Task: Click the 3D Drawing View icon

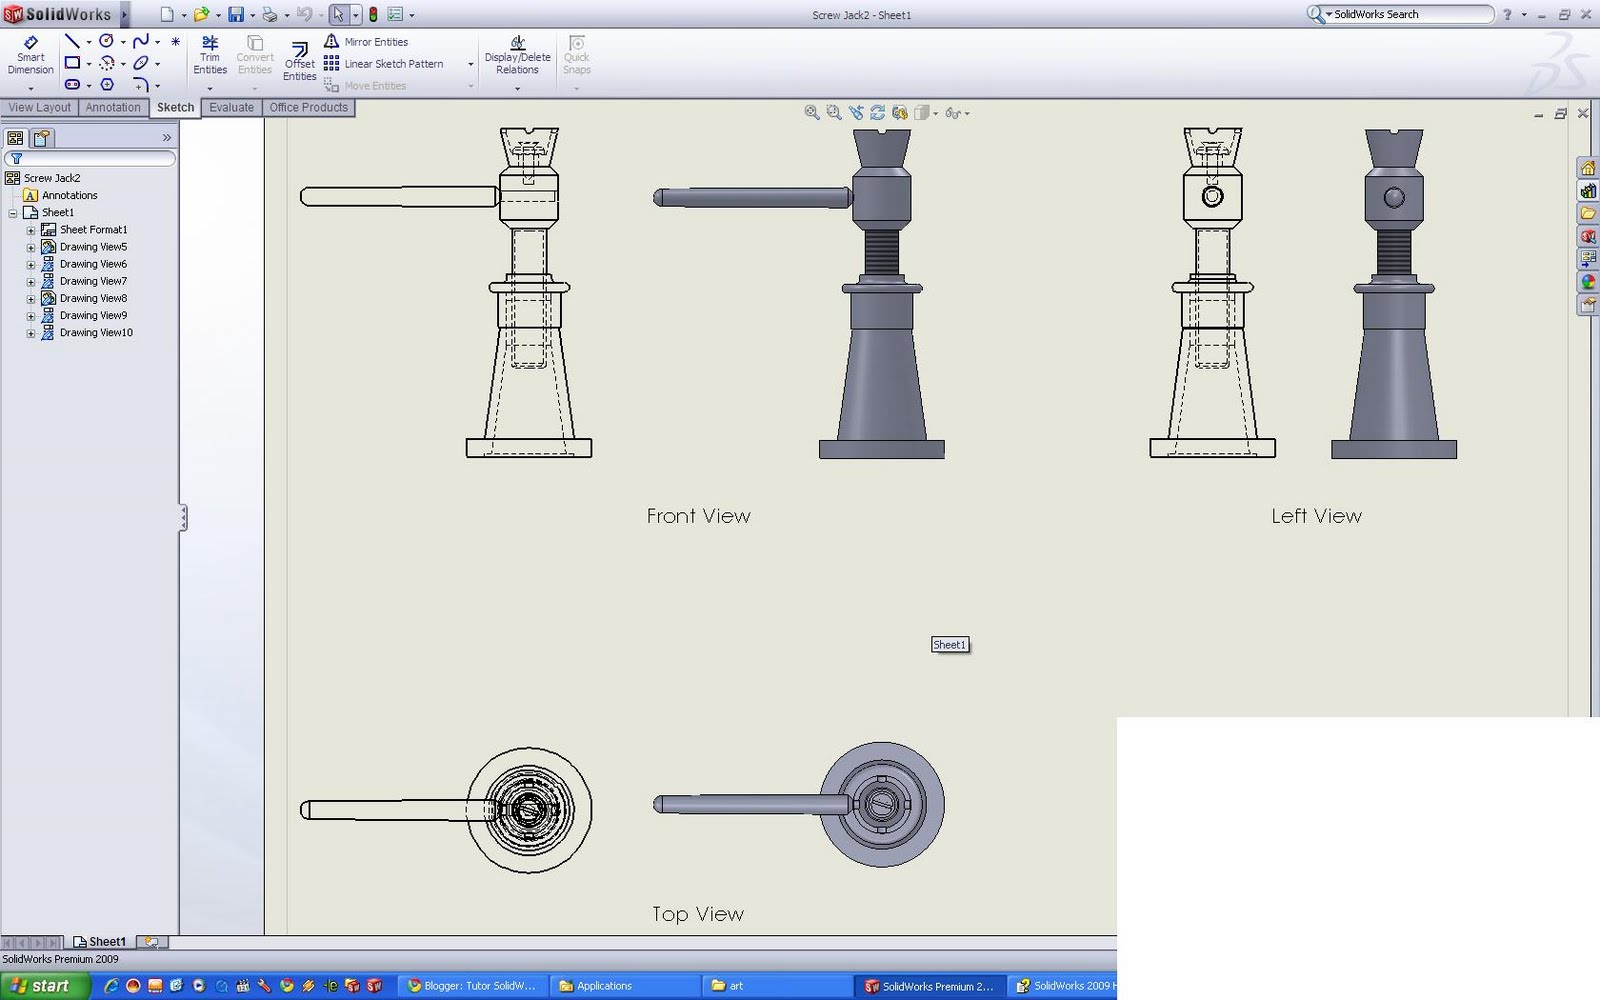Action: [900, 112]
